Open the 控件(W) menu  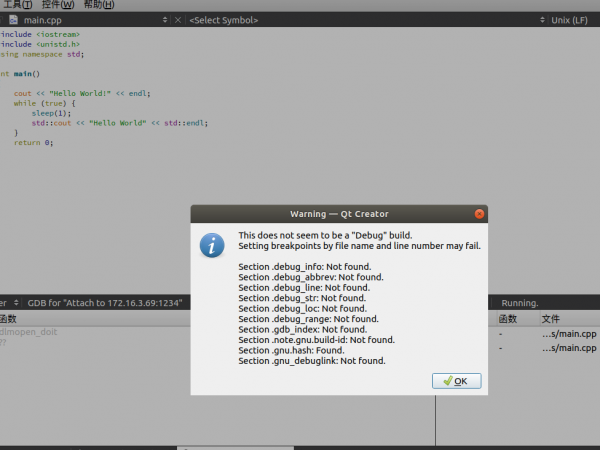57,5
